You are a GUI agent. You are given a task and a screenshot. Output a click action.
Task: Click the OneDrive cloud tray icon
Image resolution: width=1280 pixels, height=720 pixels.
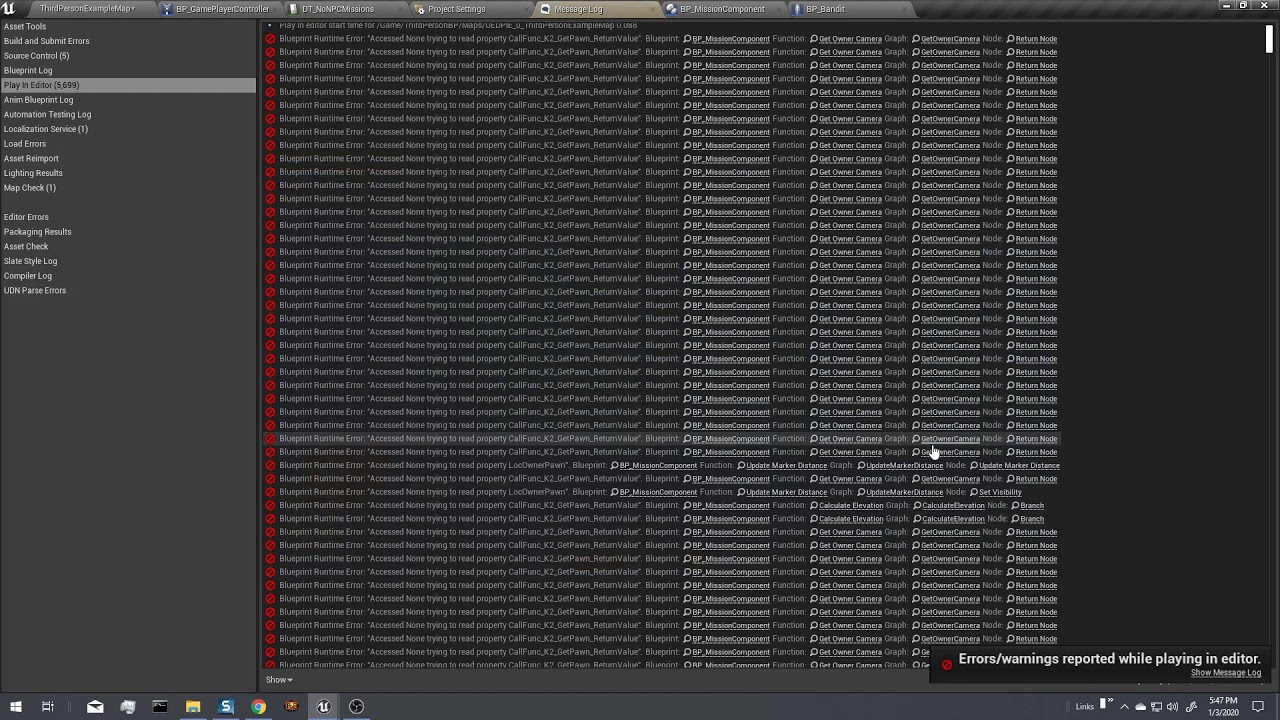coord(1140,707)
